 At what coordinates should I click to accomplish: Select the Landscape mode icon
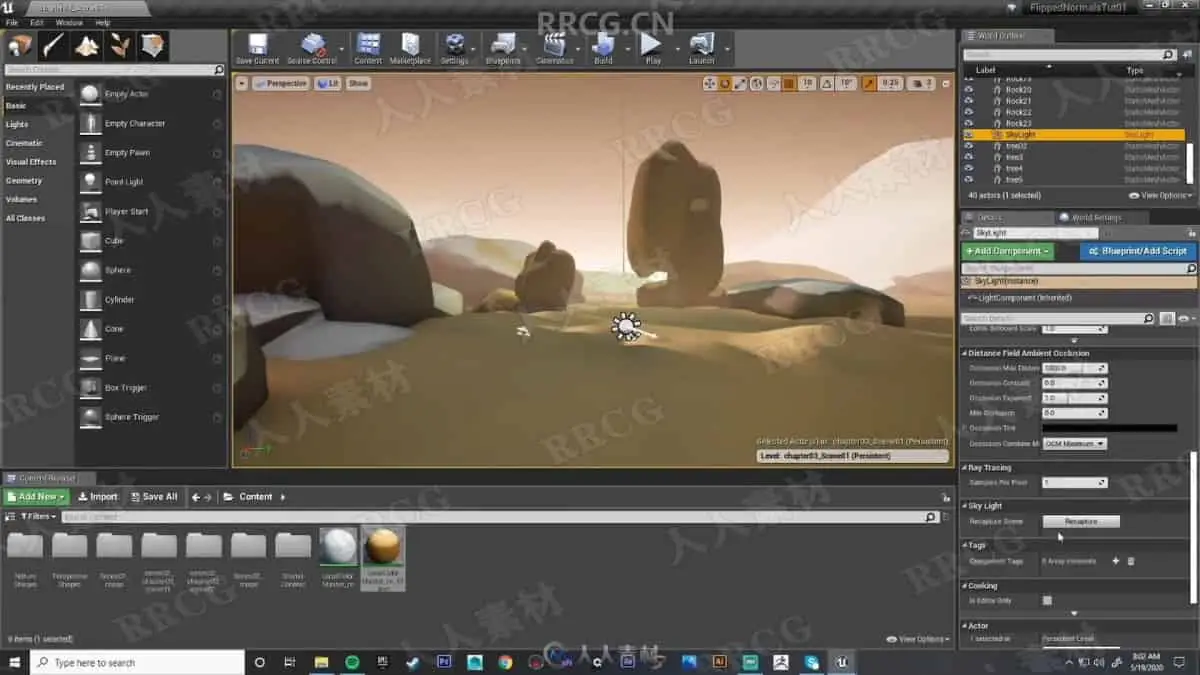87,46
